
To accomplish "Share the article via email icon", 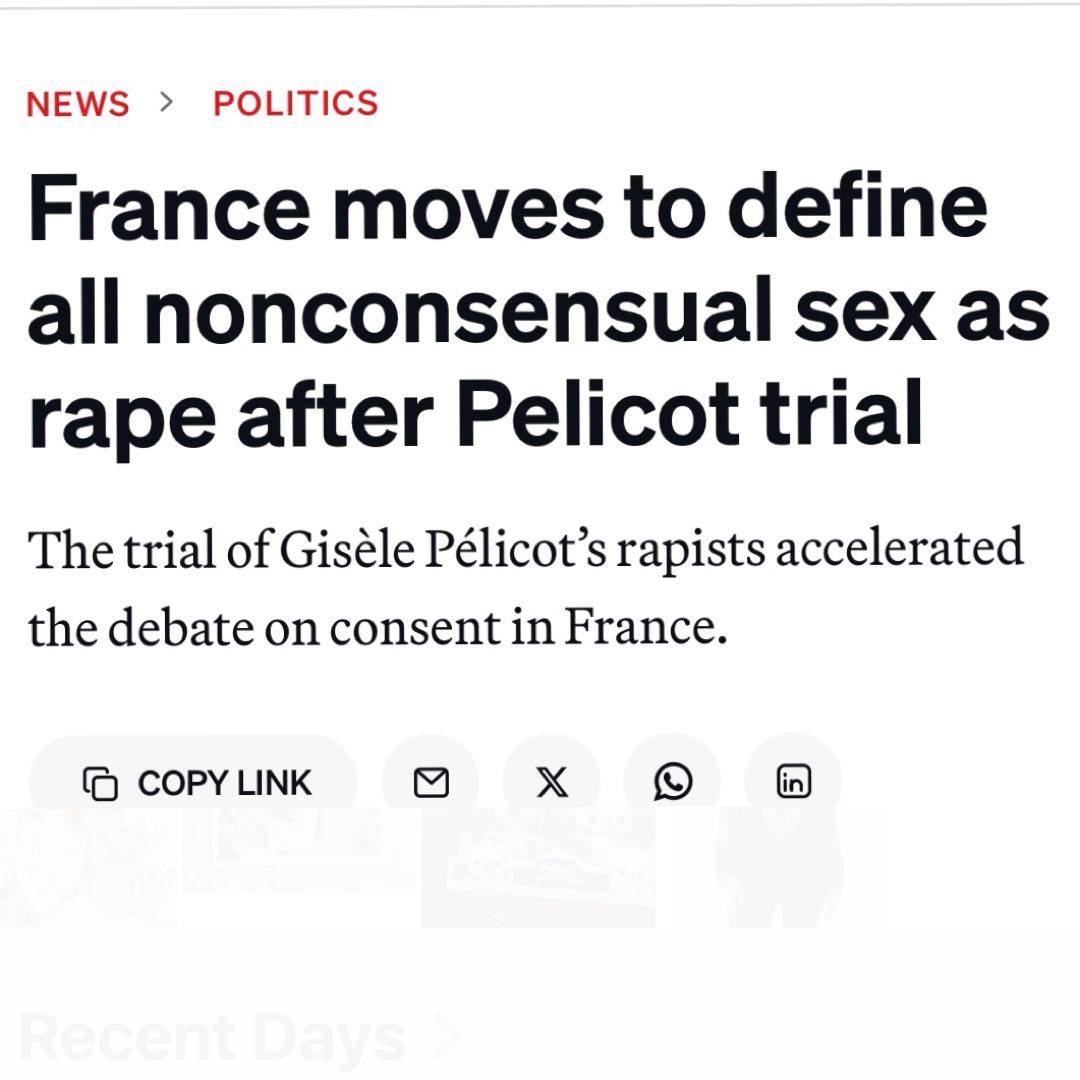I will [431, 783].
